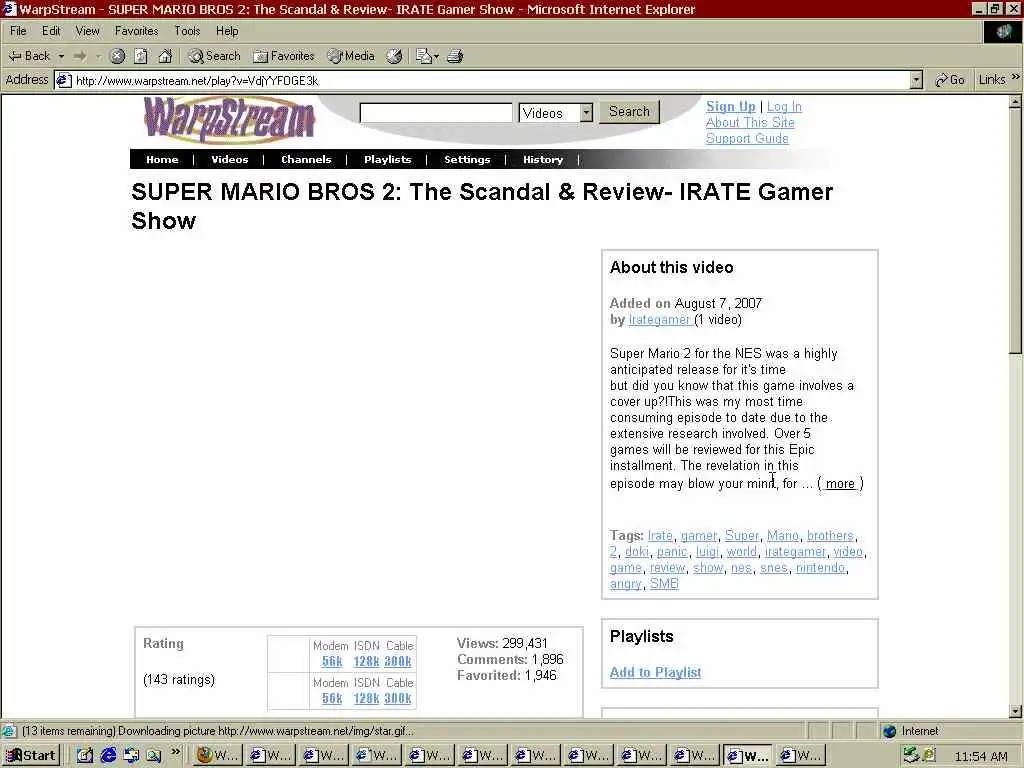Screen dimensions: 1024x768
Task: Select the second row 300k Cable link
Action: pos(398,698)
